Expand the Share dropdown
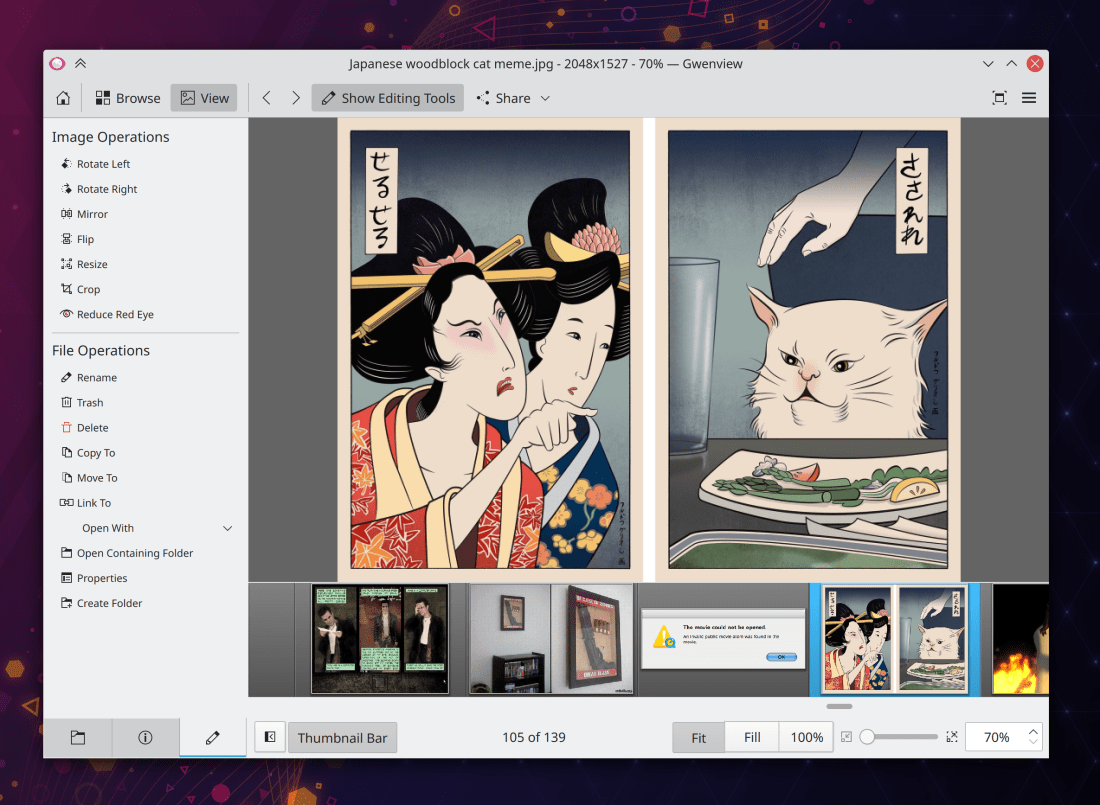Image resolution: width=1100 pixels, height=805 pixels. click(513, 98)
